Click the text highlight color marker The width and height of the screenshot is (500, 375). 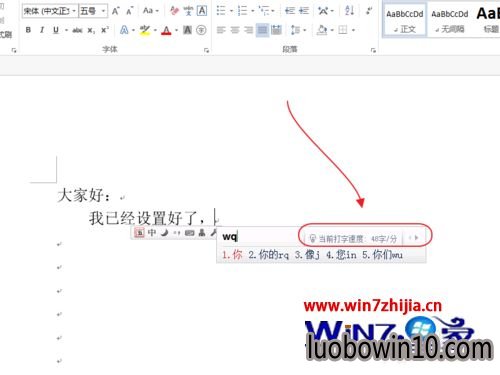pyautogui.click(x=145, y=30)
